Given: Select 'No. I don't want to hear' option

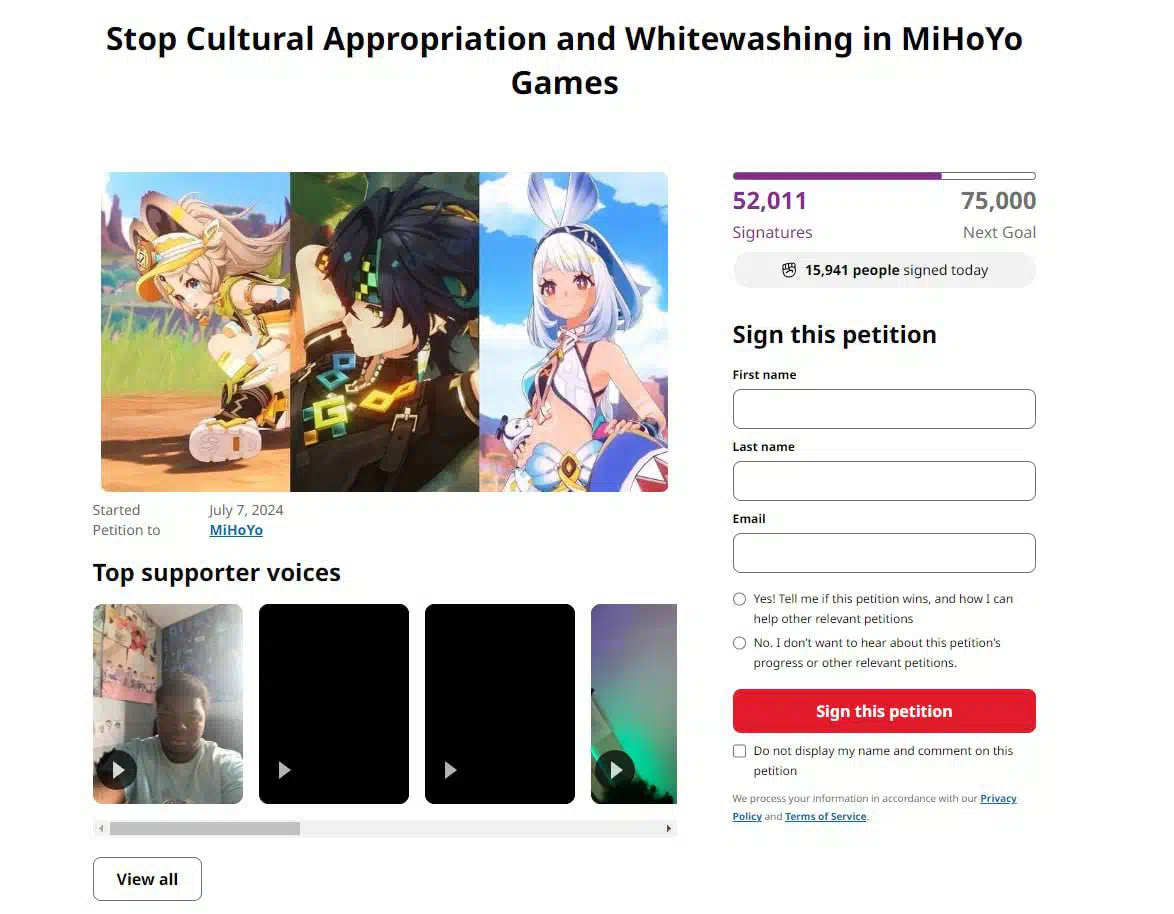Looking at the screenshot, I should tap(740, 643).
